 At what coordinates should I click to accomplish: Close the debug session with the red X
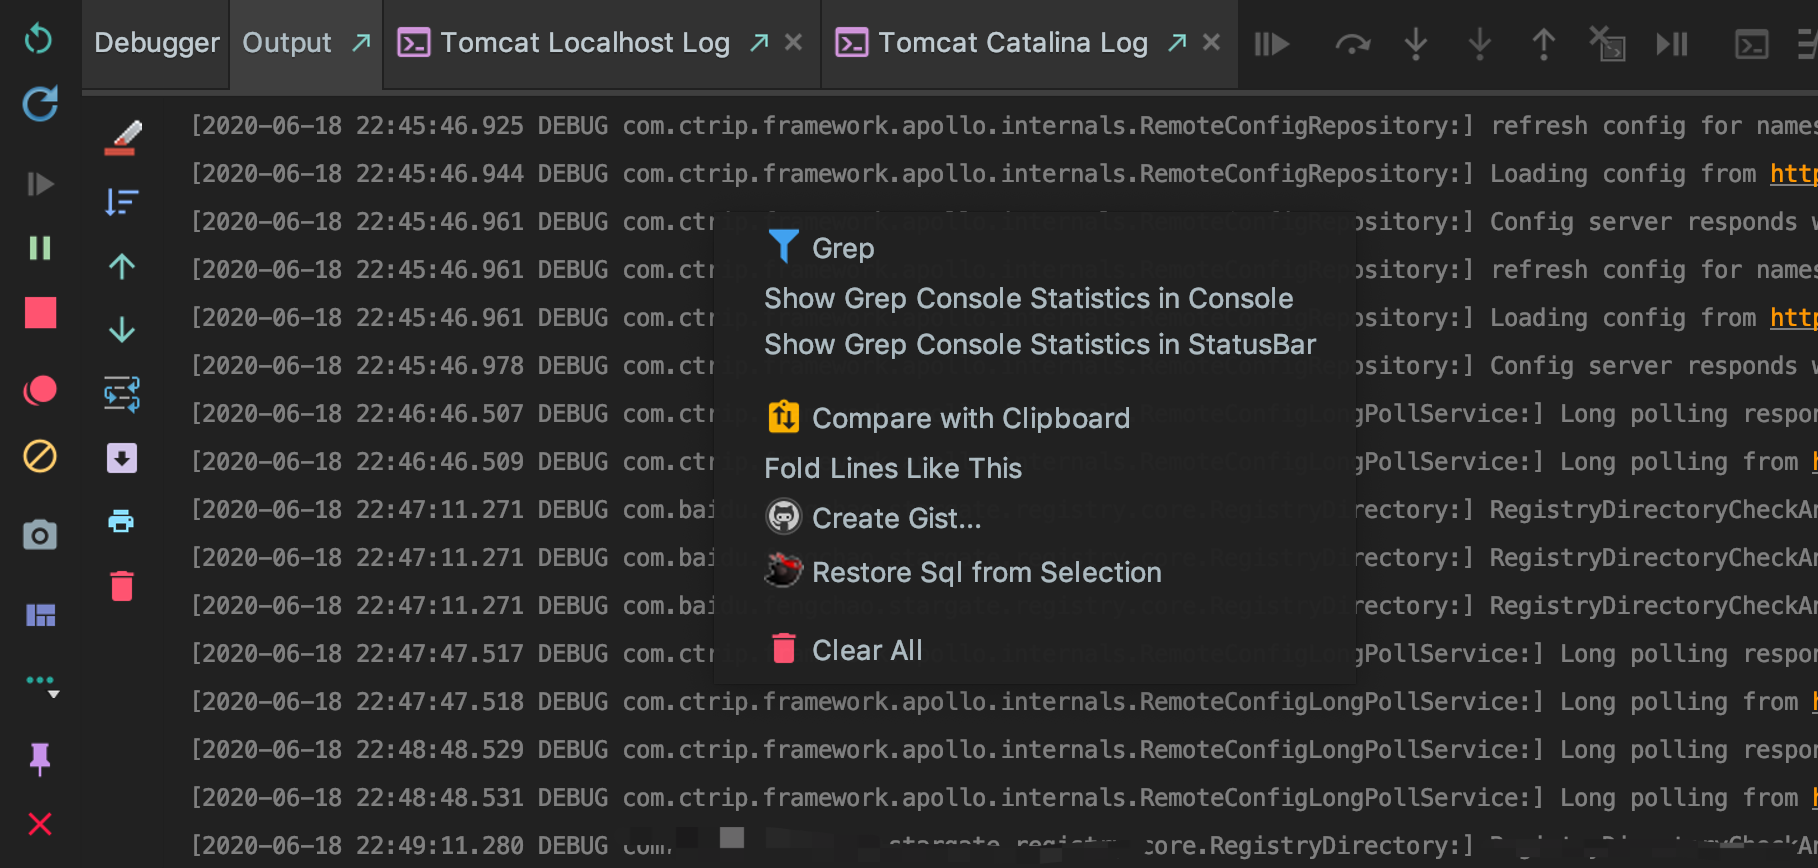[40, 825]
